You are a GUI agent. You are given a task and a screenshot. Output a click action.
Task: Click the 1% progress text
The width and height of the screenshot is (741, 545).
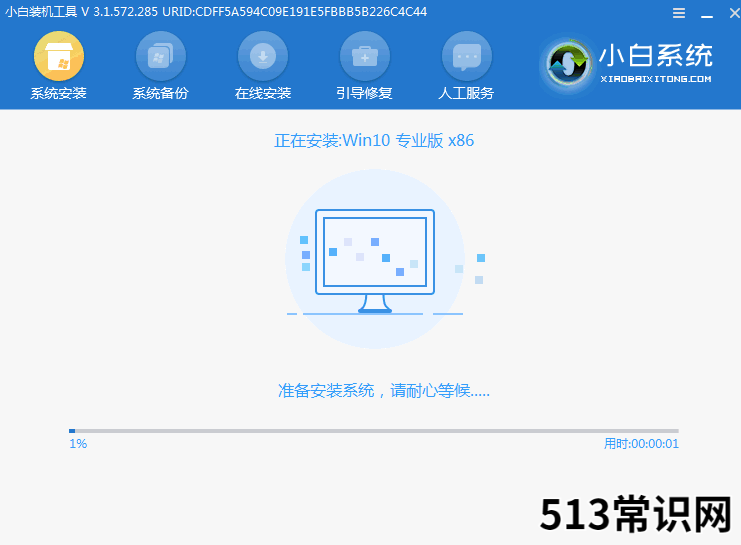(78, 444)
